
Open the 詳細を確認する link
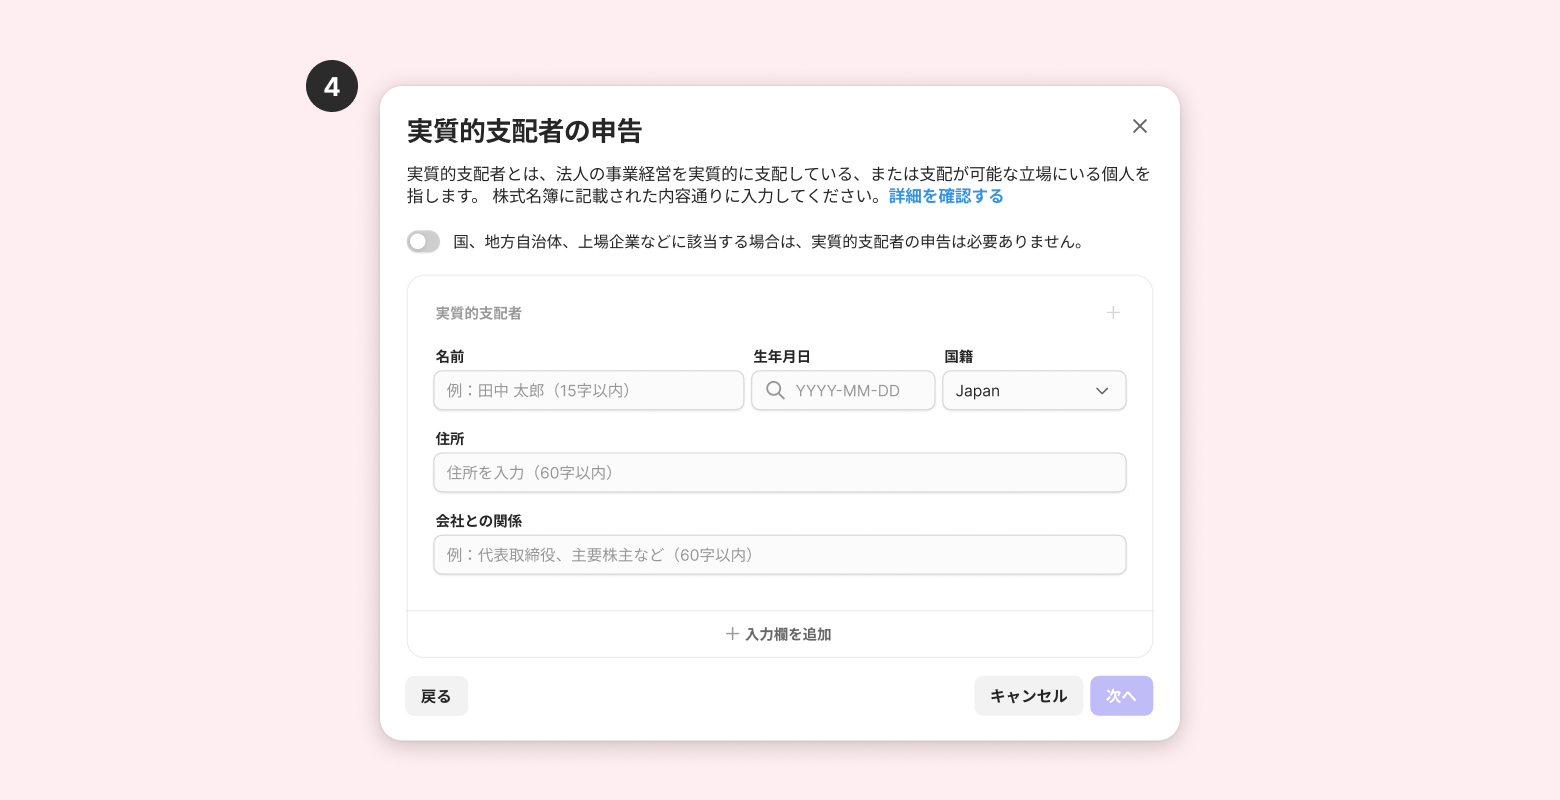click(946, 196)
